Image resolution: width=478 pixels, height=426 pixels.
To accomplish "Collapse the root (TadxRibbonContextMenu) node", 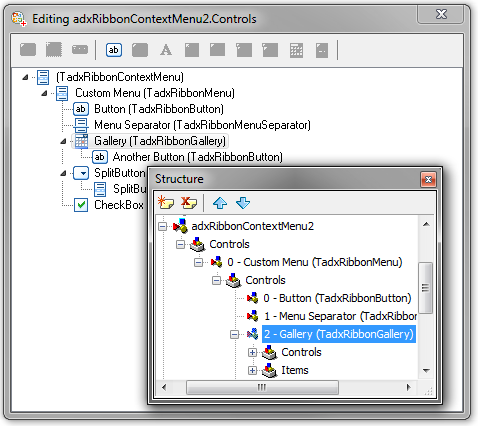I will tap(25, 77).
